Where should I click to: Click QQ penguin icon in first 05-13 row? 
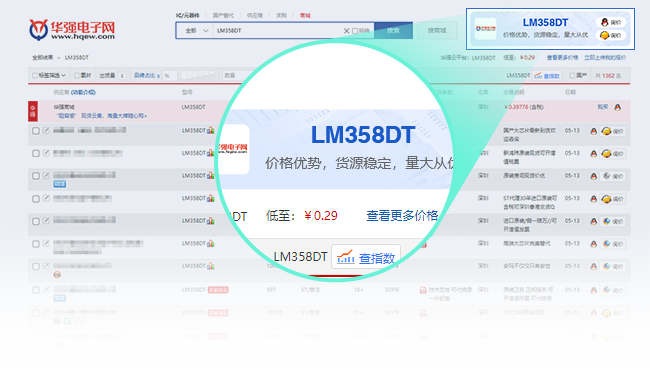[x=594, y=131]
